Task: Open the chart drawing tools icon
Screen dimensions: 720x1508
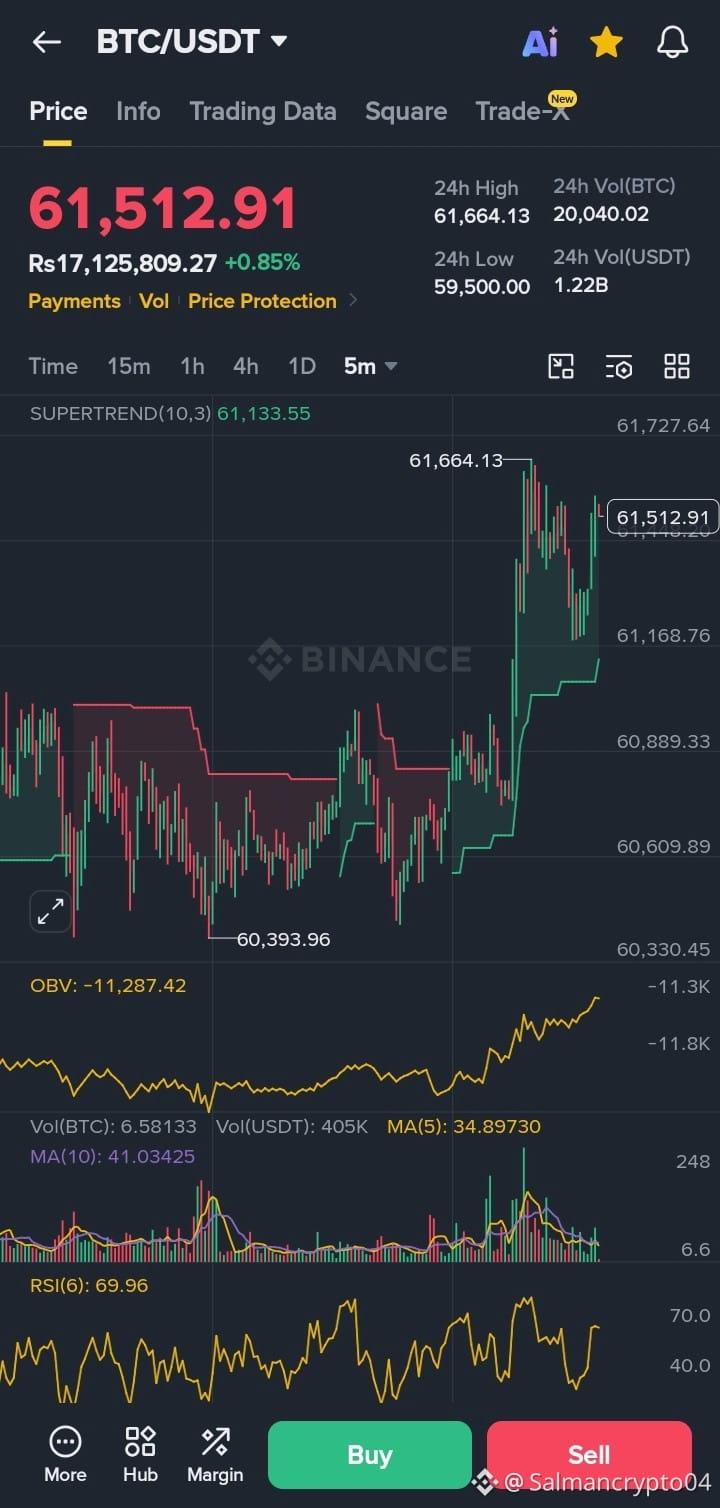Action: click(561, 366)
